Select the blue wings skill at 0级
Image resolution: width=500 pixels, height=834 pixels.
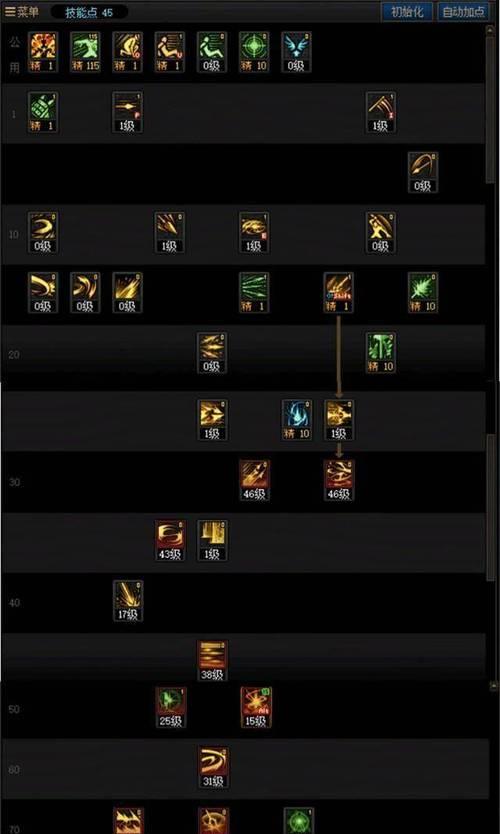tap(296, 52)
